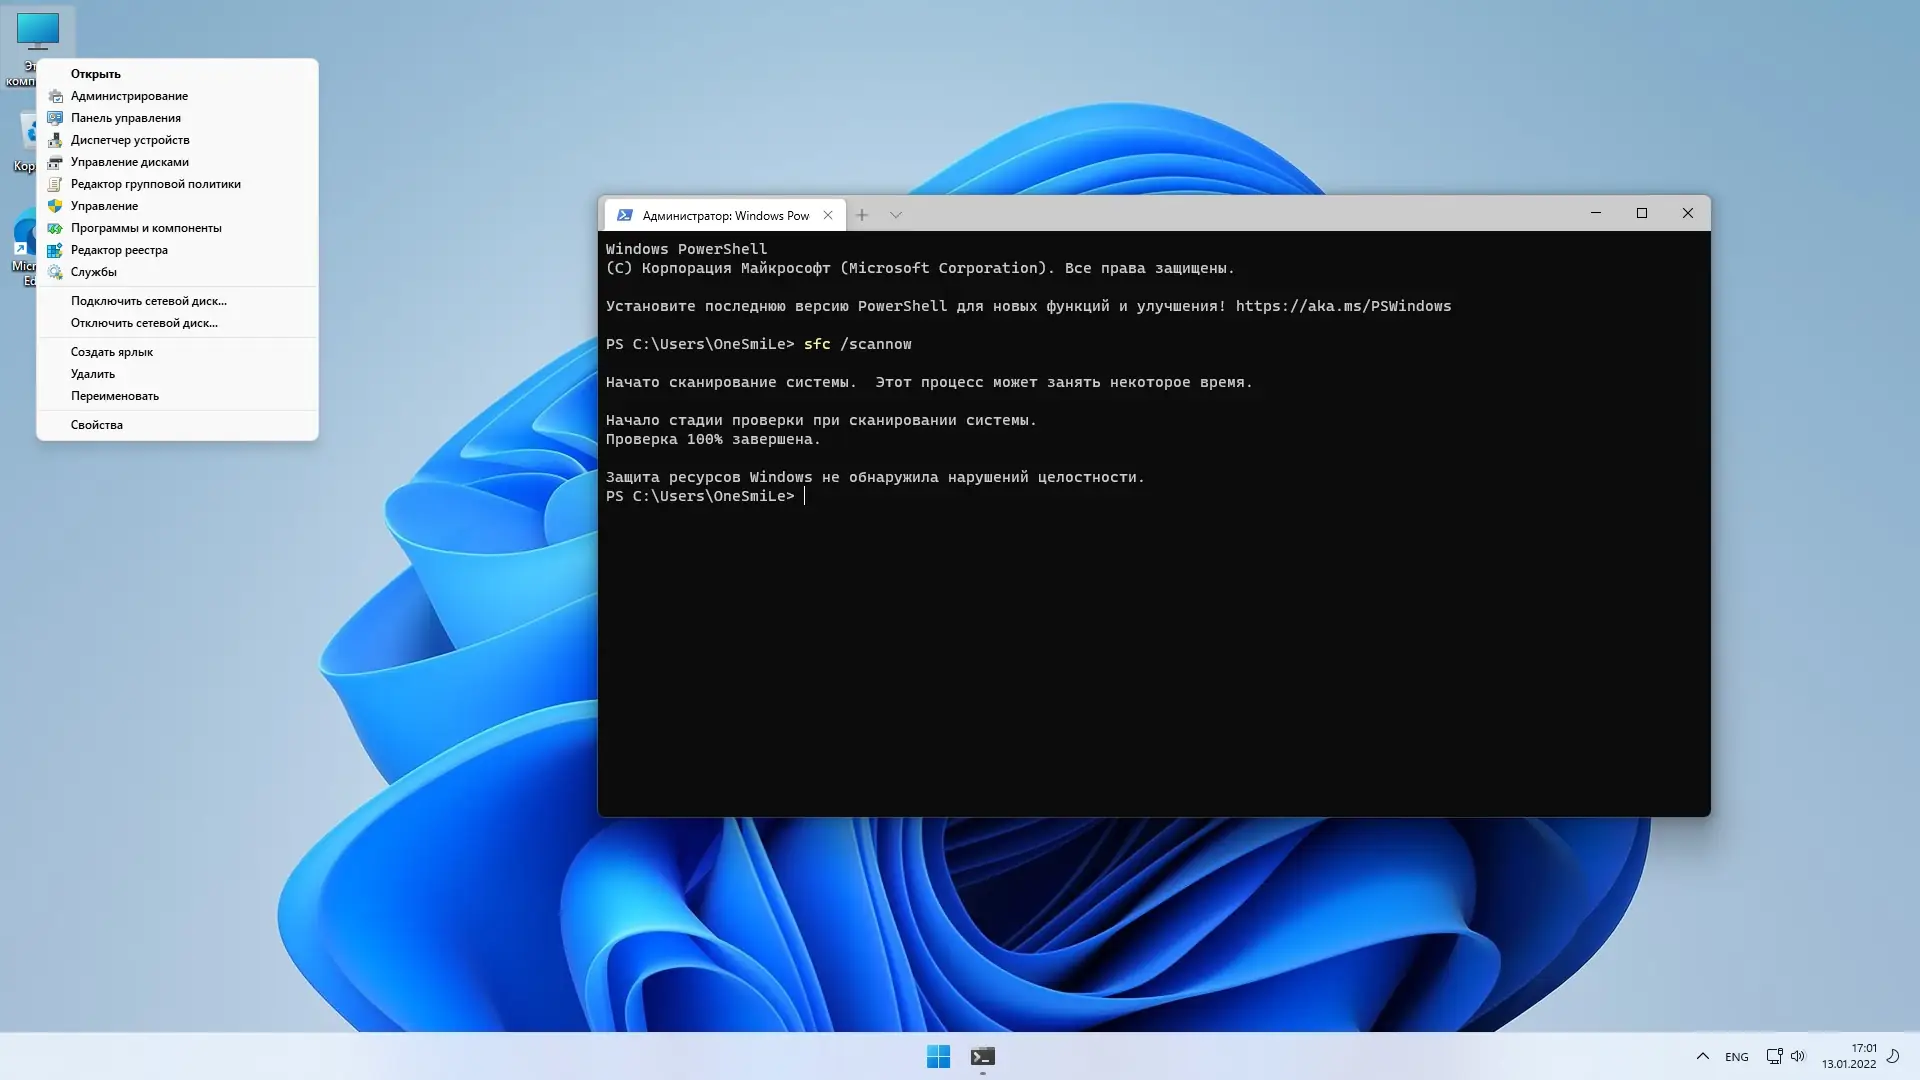Click the new tab plus icon in Terminal
1920x1080 pixels.
[862, 215]
